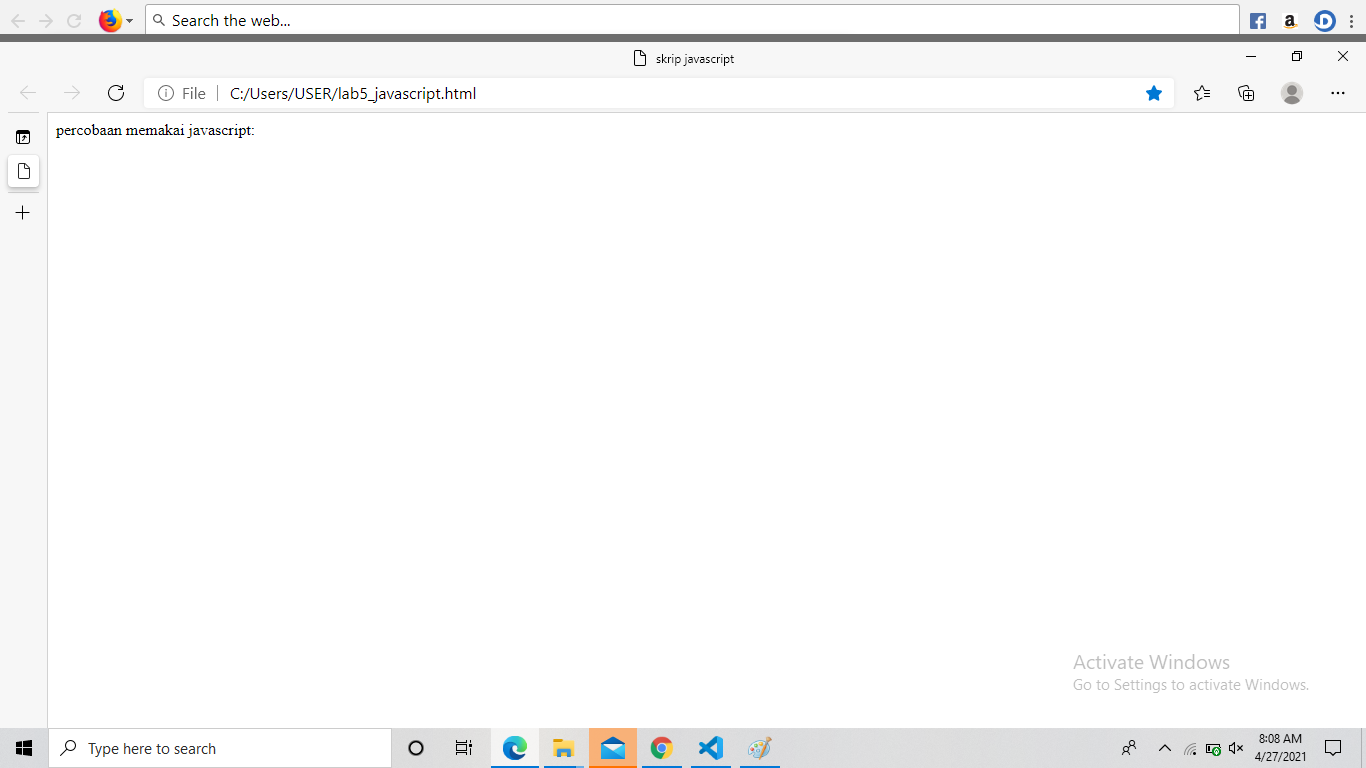The width and height of the screenshot is (1366, 768).
Task: Launch Visual Studio Code from the taskbar
Action: tap(710, 747)
